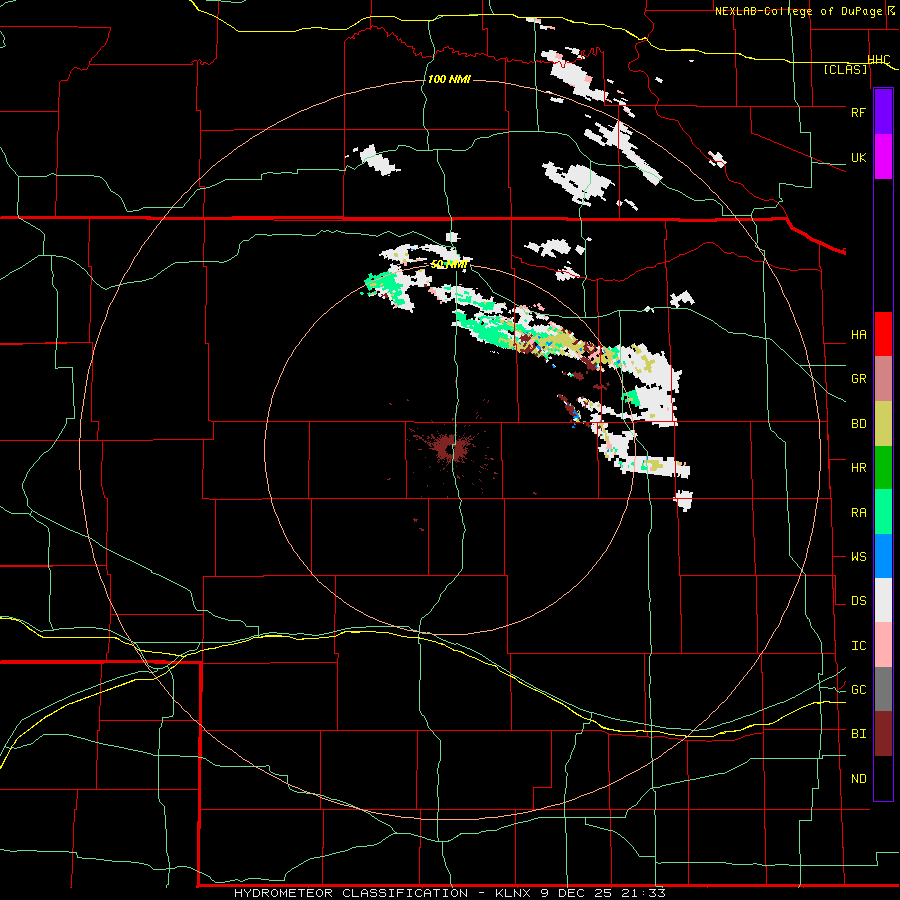Select the red HA color swatch
This screenshot has height=900, width=900.
click(883, 334)
